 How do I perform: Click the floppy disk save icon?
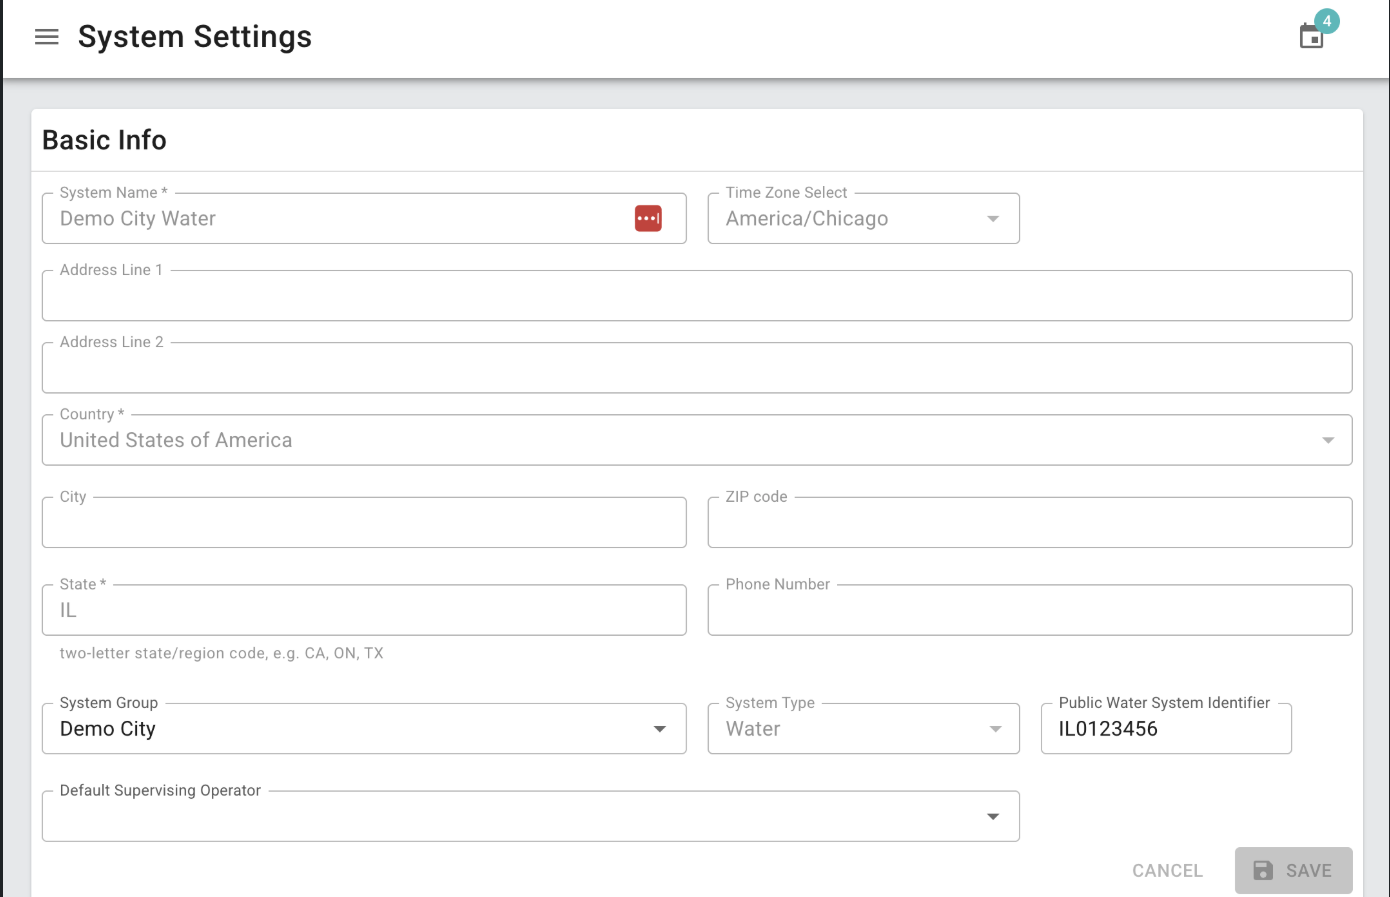(x=1263, y=871)
